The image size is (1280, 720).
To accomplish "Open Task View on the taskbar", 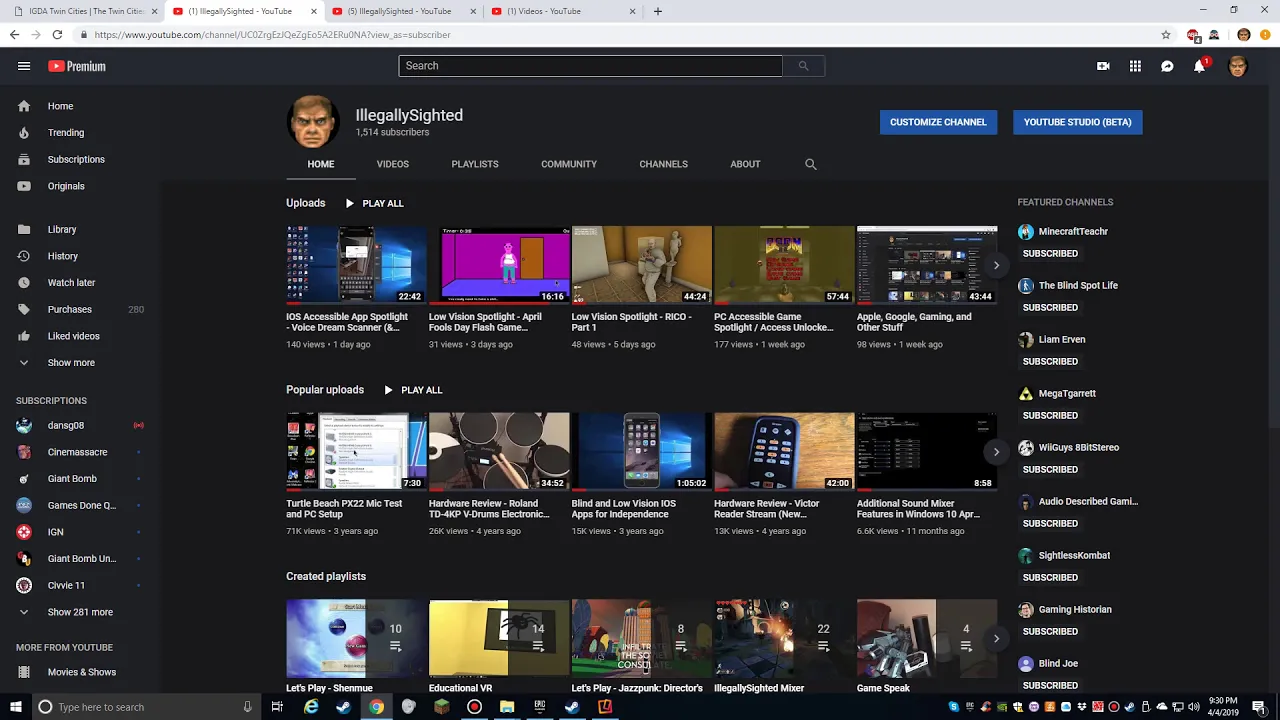I will [x=277, y=707].
